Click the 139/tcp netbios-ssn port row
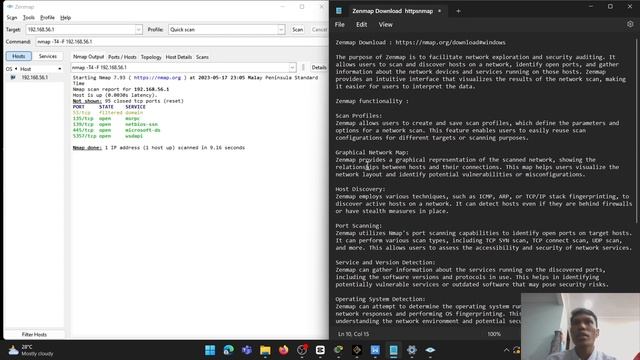 pos(115,124)
